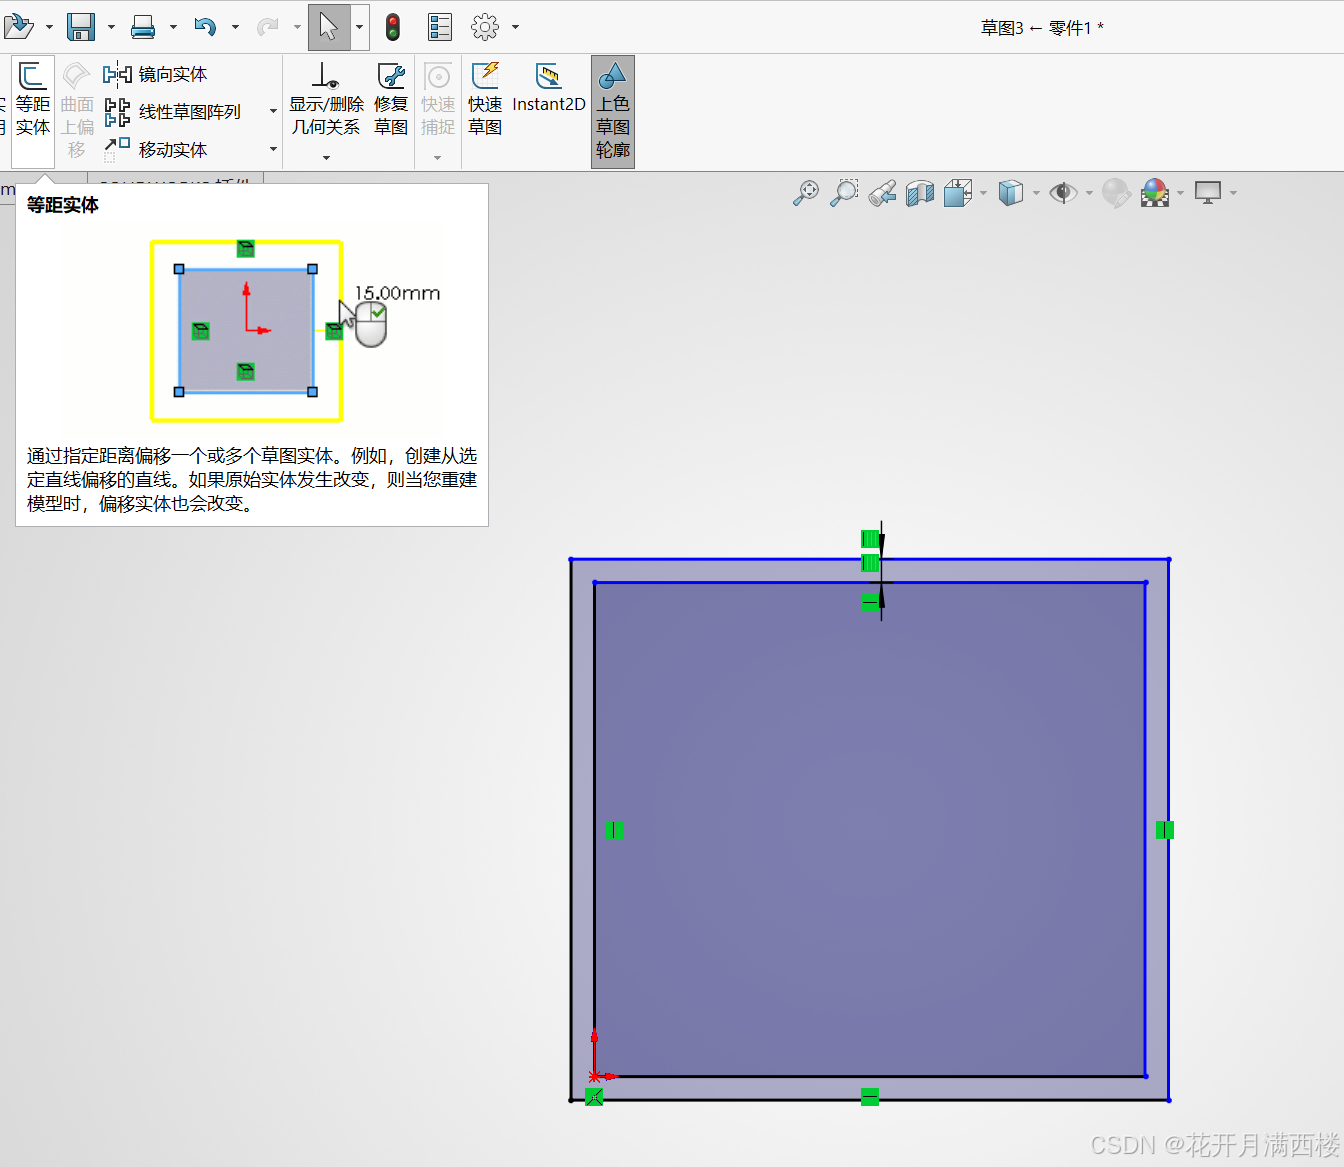Select the red sketch origin

point(595,1076)
